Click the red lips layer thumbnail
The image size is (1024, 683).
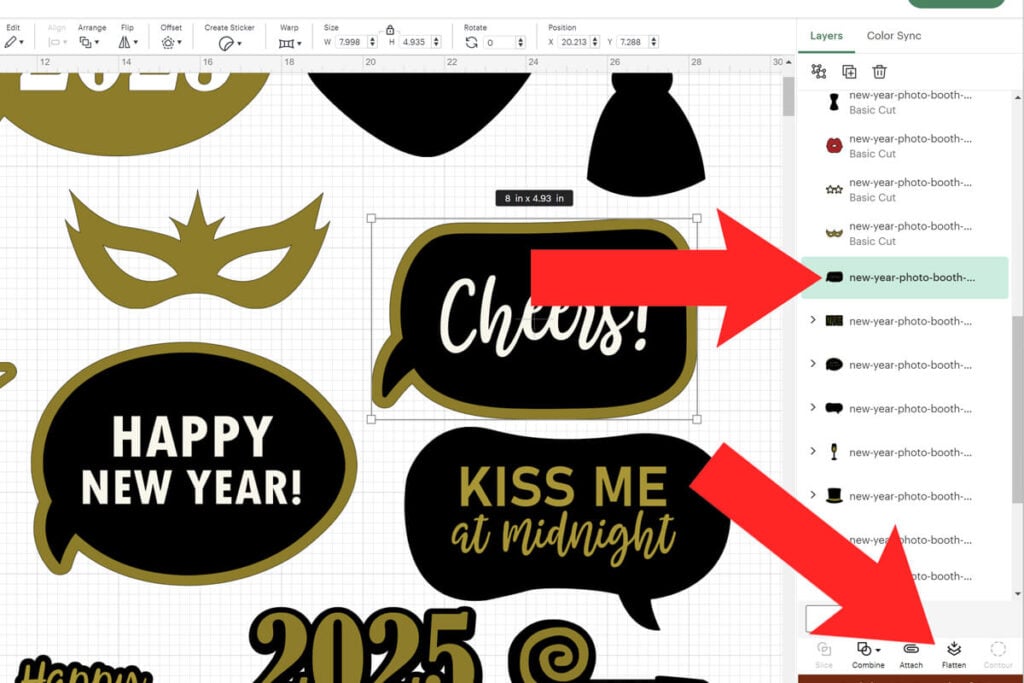coord(834,146)
